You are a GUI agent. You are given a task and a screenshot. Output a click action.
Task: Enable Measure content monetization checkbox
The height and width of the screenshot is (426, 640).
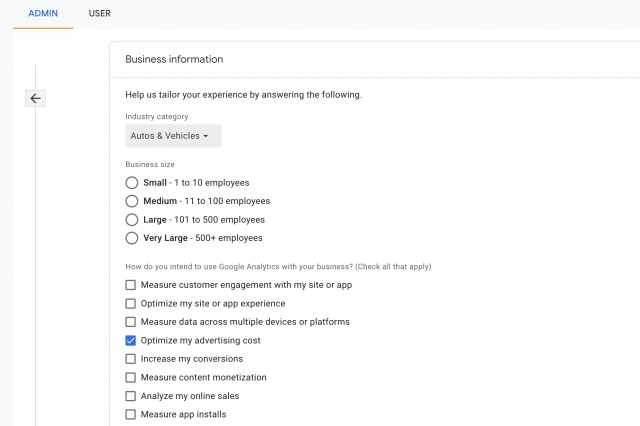click(x=131, y=377)
